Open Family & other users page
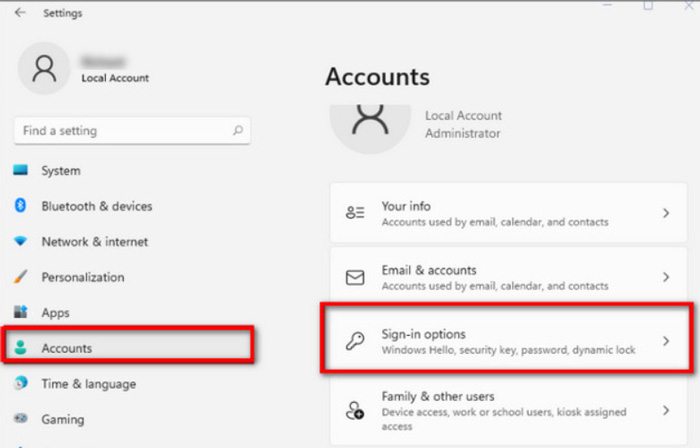The width and height of the screenshot is (700, 448). coord(508,409)
